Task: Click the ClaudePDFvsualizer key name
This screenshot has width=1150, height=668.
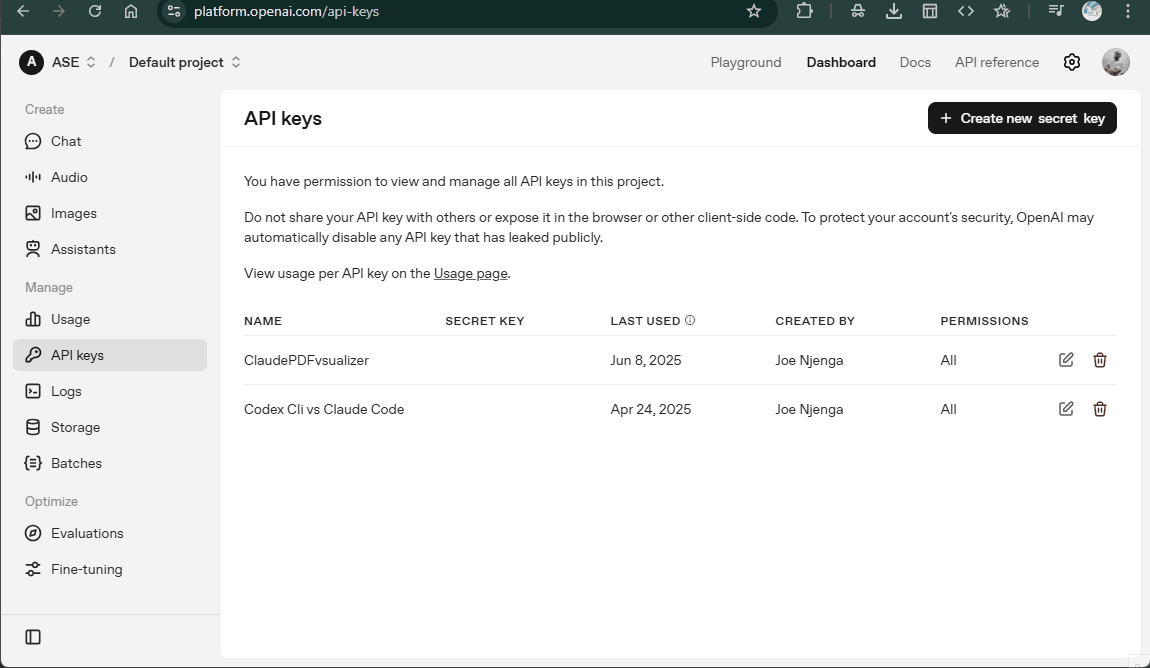Action: click(307, 360)
